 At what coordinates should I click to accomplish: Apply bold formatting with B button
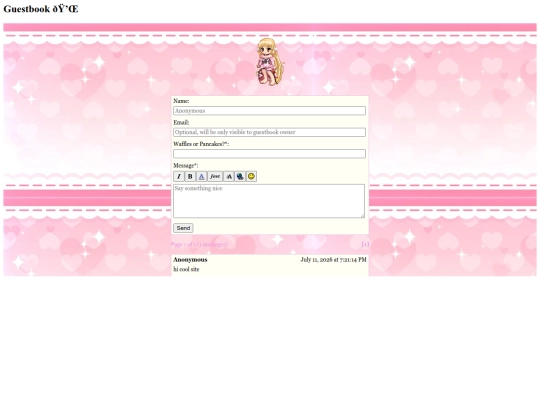click(x=190, y=176)
